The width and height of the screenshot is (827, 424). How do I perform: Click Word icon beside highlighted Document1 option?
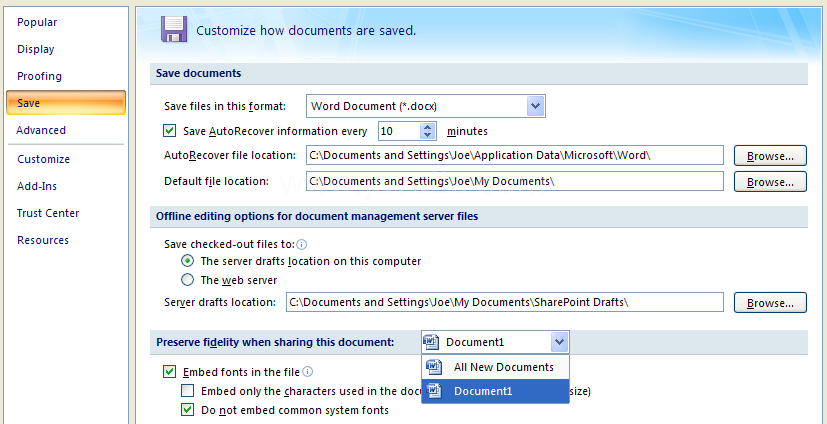435,391
